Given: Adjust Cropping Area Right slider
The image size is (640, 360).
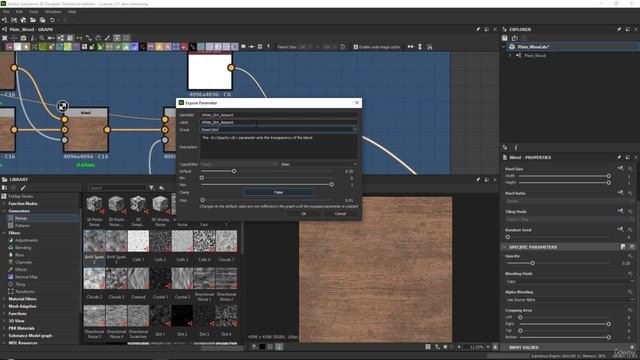Looking at the screenshot, I should (x=609, y=324).
